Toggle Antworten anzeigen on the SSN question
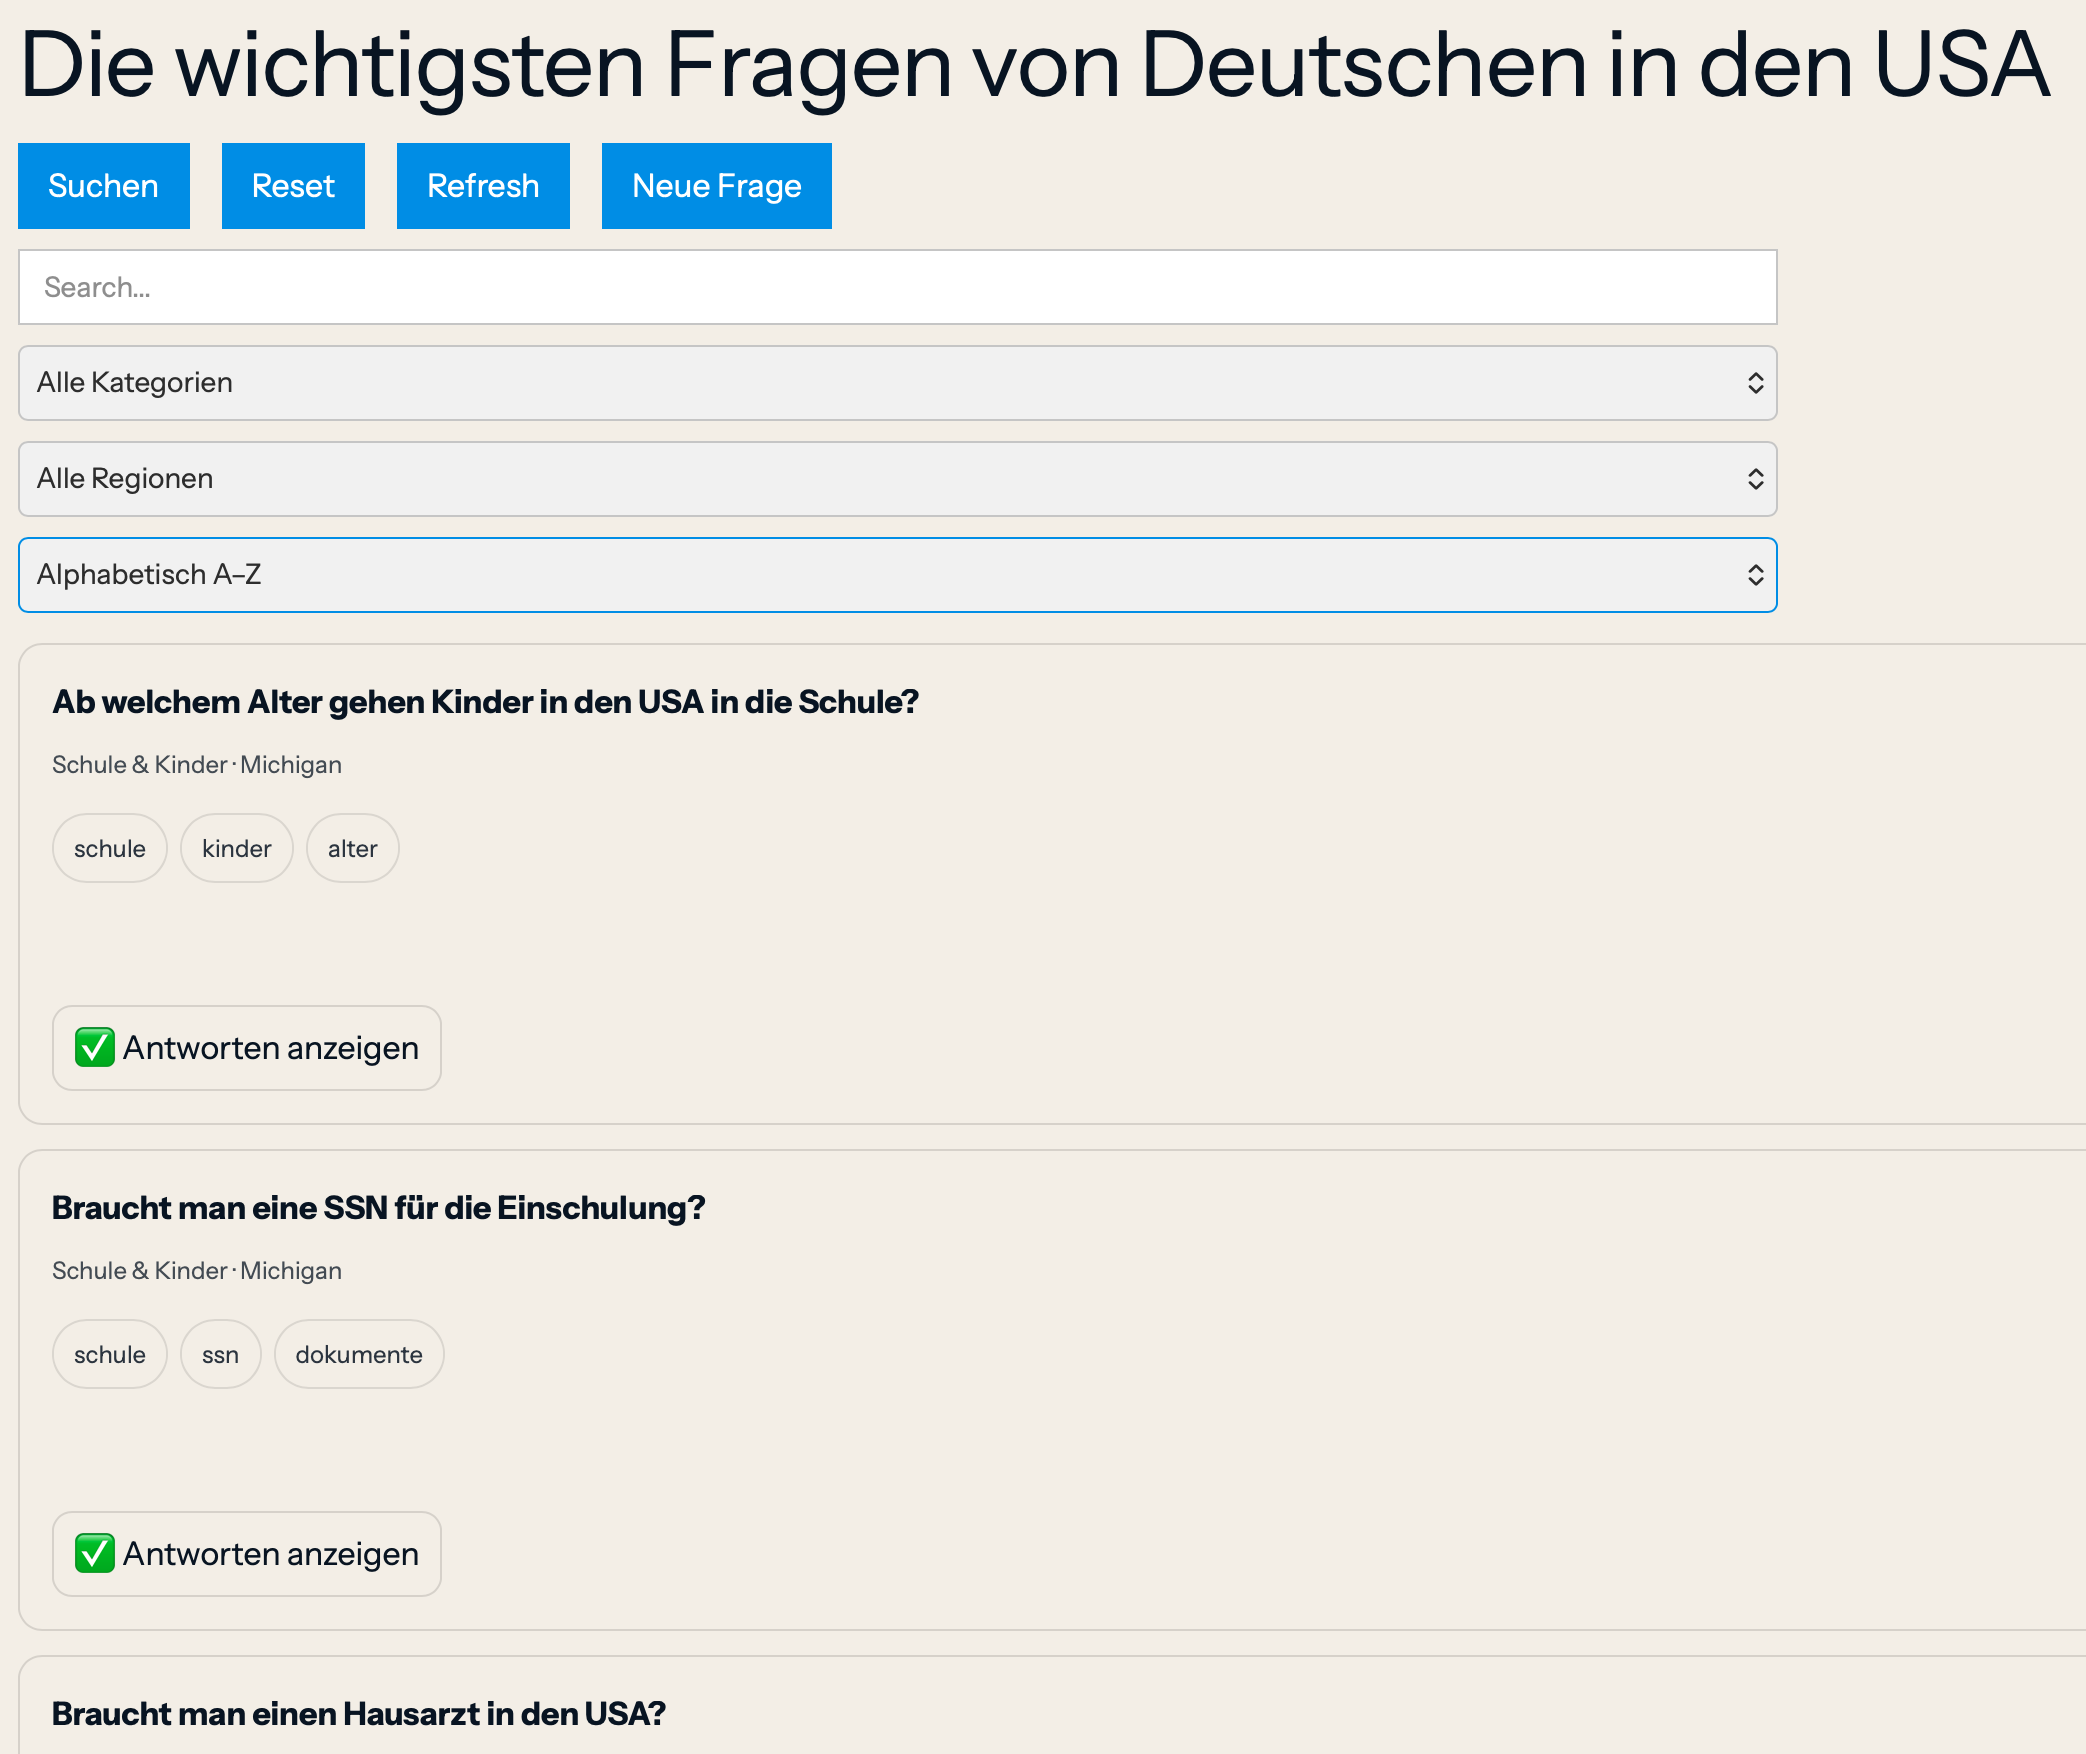Image resolution: width=2086 pixels, height=1754 pixels. [246, 1554]
